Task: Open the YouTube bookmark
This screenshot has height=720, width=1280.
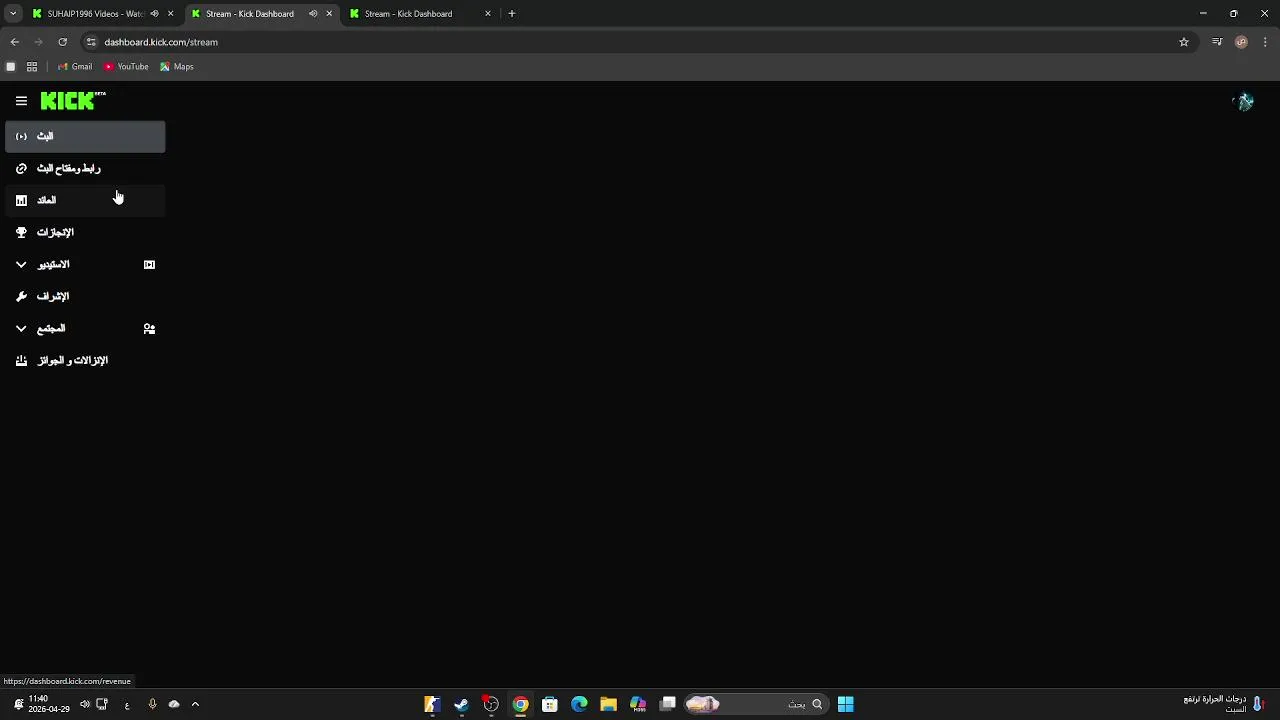Action: click(126, 67)
